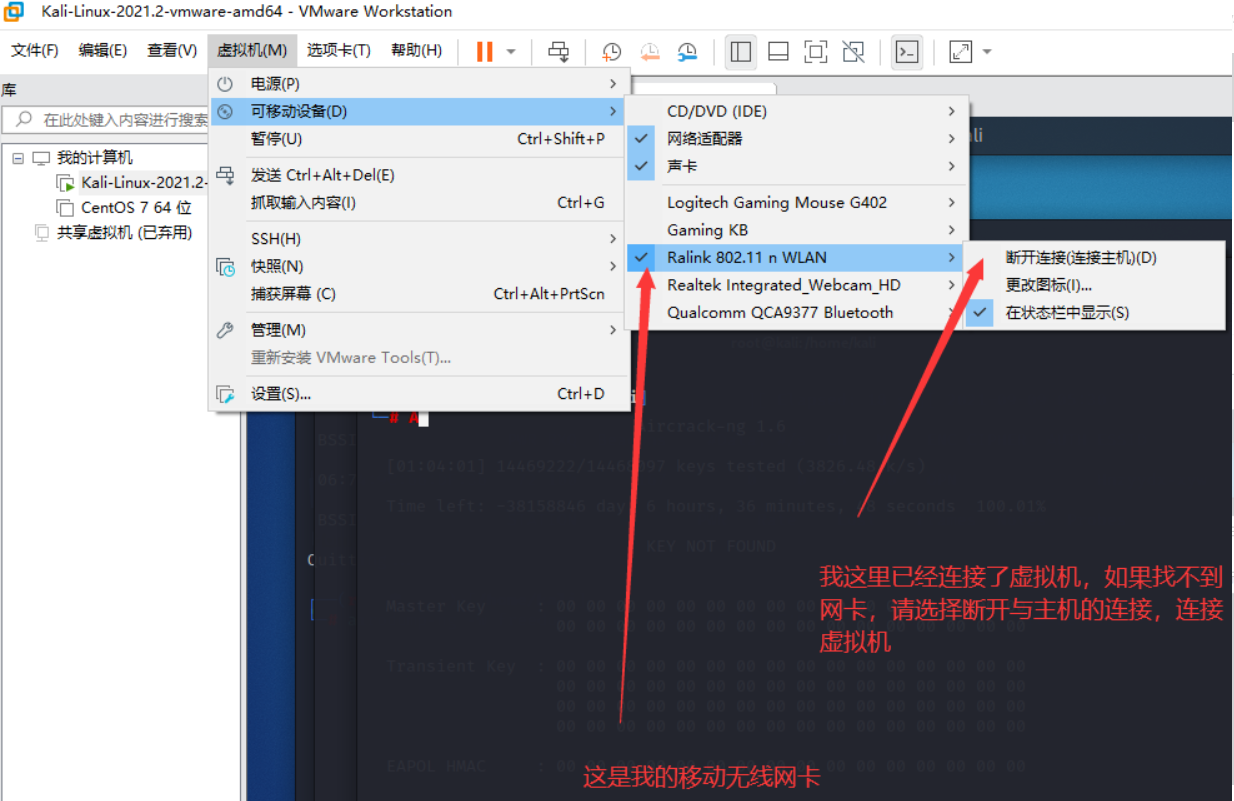Image resolution: width=1234 pixels, height=801 pixels.
Task: Click the take snapshot clock icon
Action: pos(611,51)
